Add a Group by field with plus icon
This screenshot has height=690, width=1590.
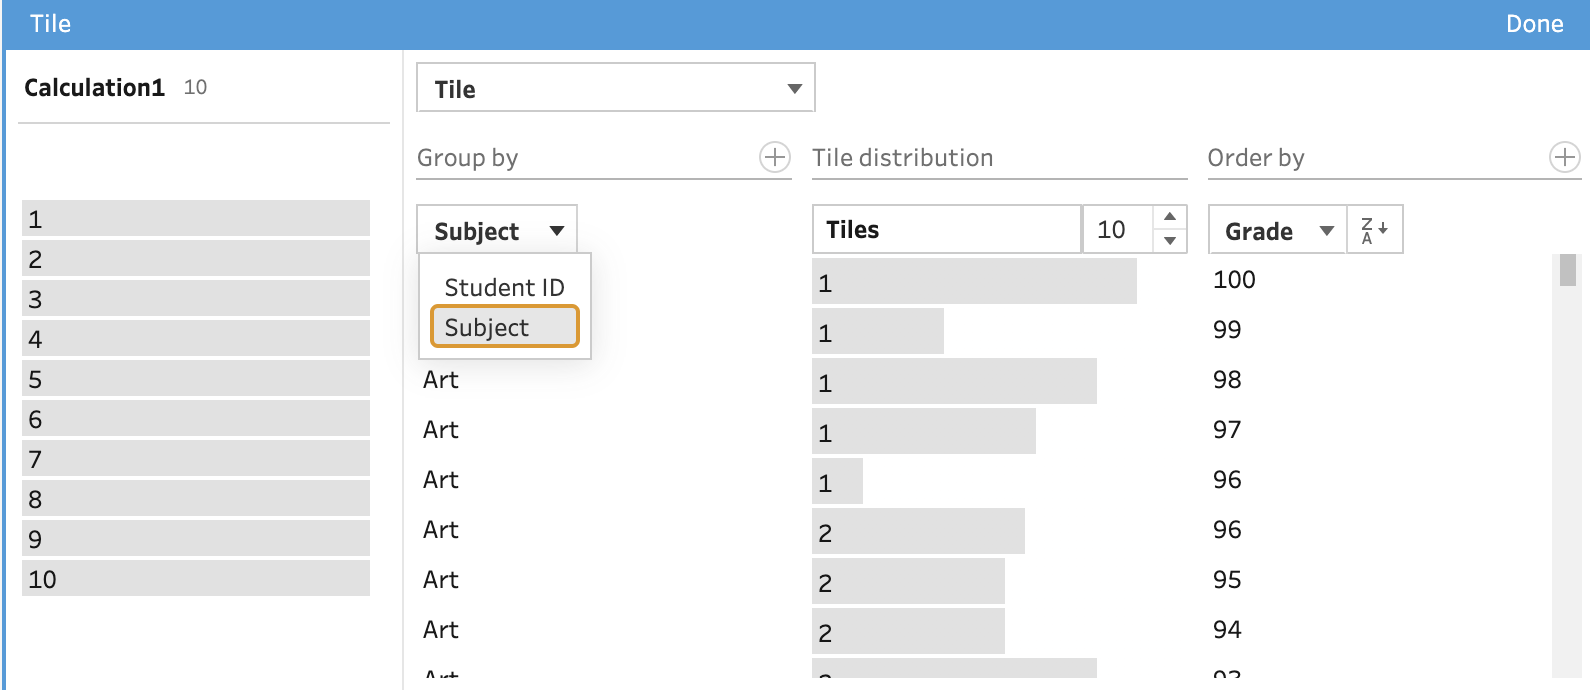coord(775,157)
